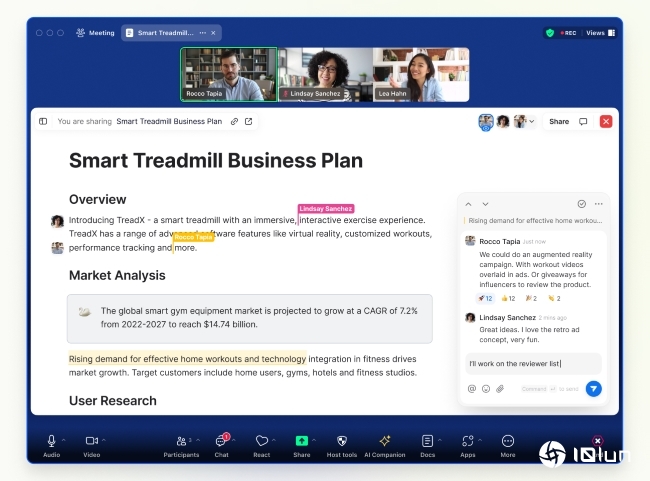Open the Views layout menu

(x=600, y=33)
